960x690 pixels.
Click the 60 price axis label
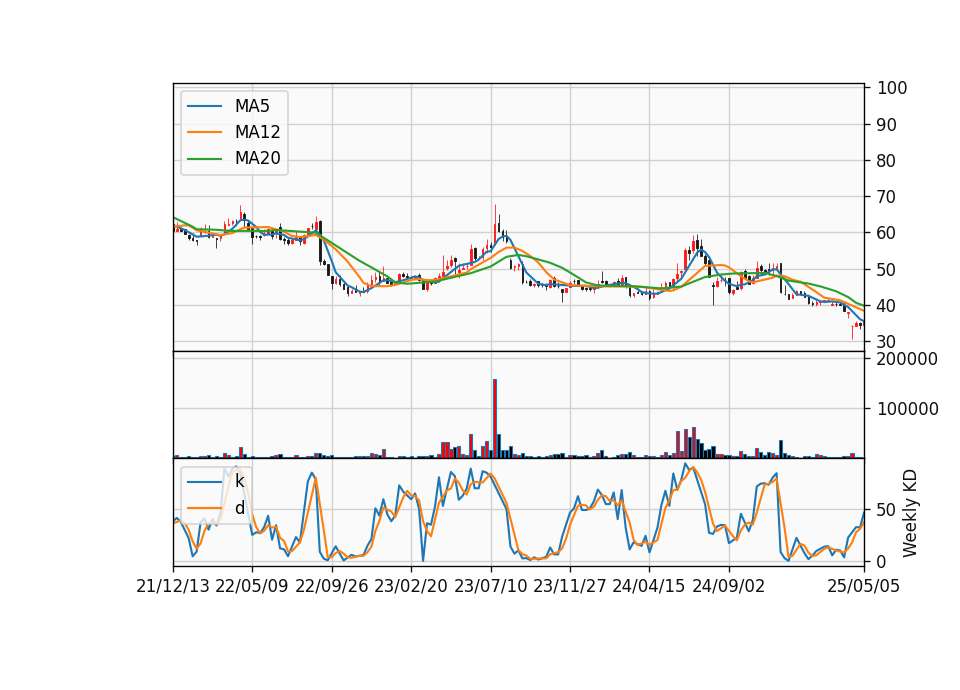click(887, 233)
